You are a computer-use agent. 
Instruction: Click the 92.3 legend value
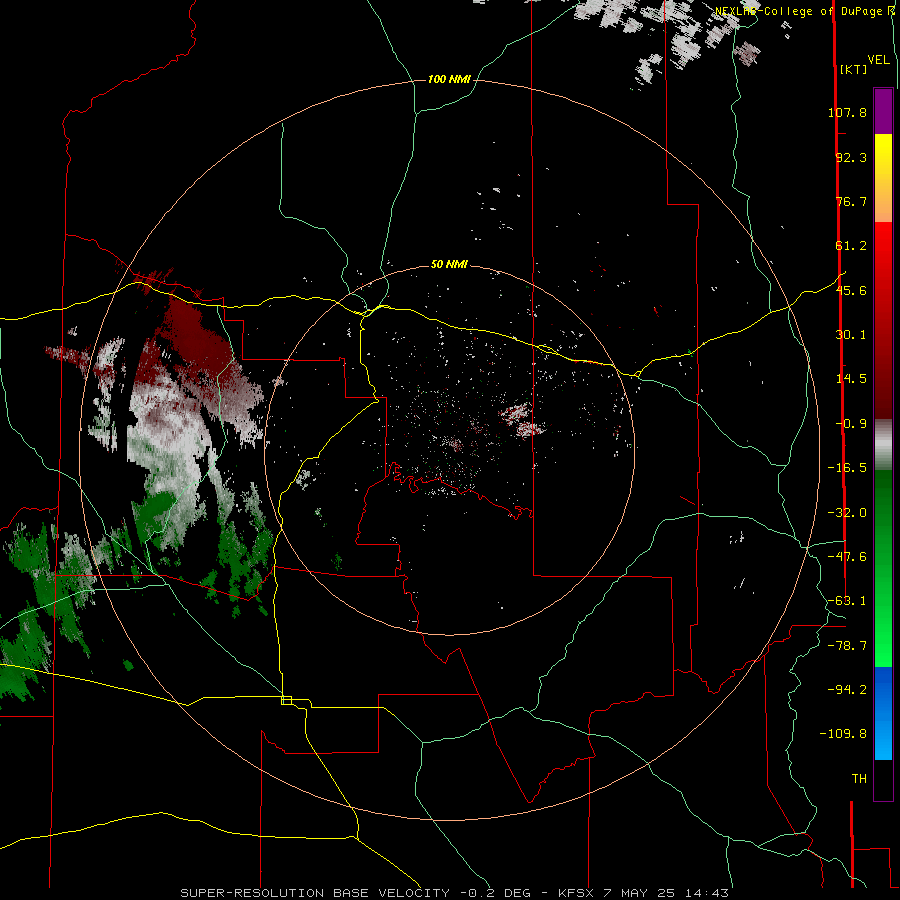click(851, 157)
